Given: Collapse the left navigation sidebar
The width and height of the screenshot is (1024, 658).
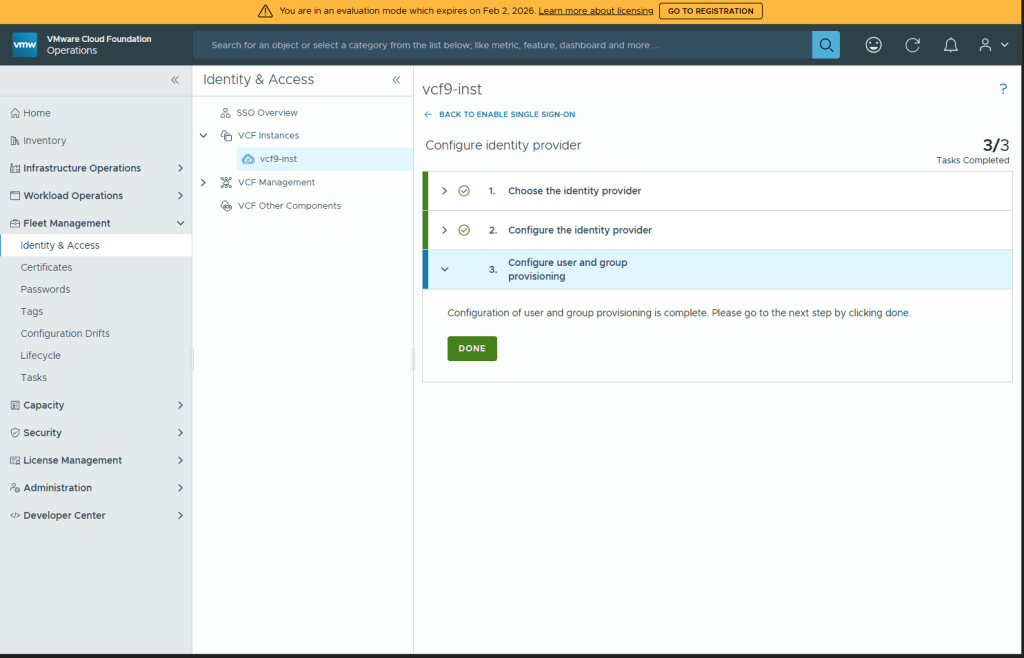Looking at the screenshot, I should [175, 80].
